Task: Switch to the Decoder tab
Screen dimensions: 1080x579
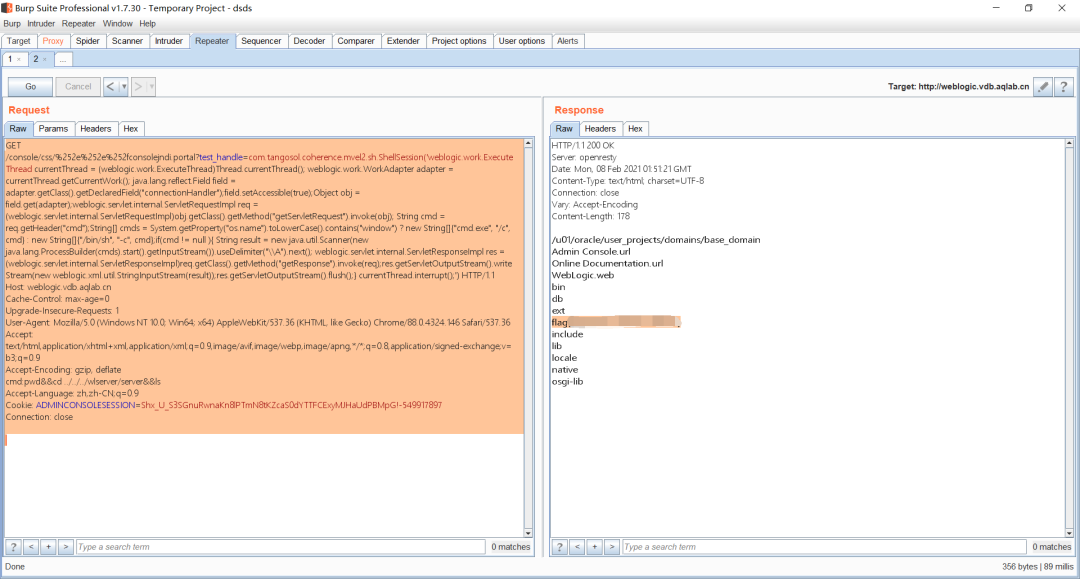Action: point(309,41)
